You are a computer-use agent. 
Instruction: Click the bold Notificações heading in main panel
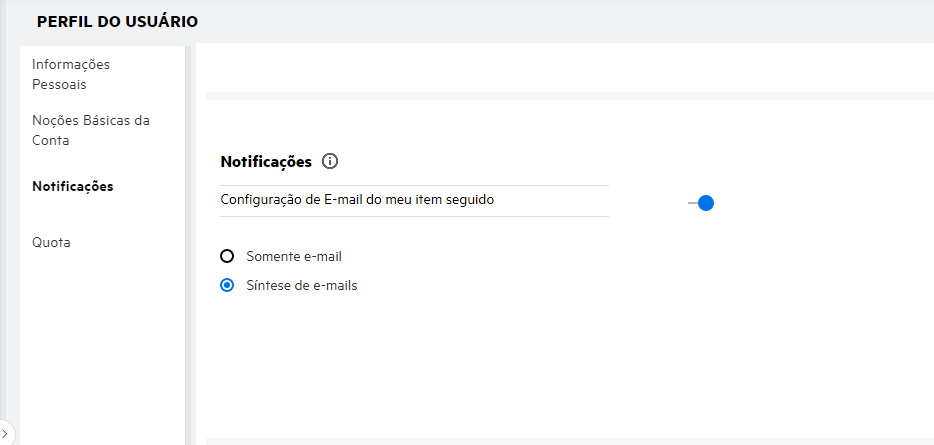(266, 161)
